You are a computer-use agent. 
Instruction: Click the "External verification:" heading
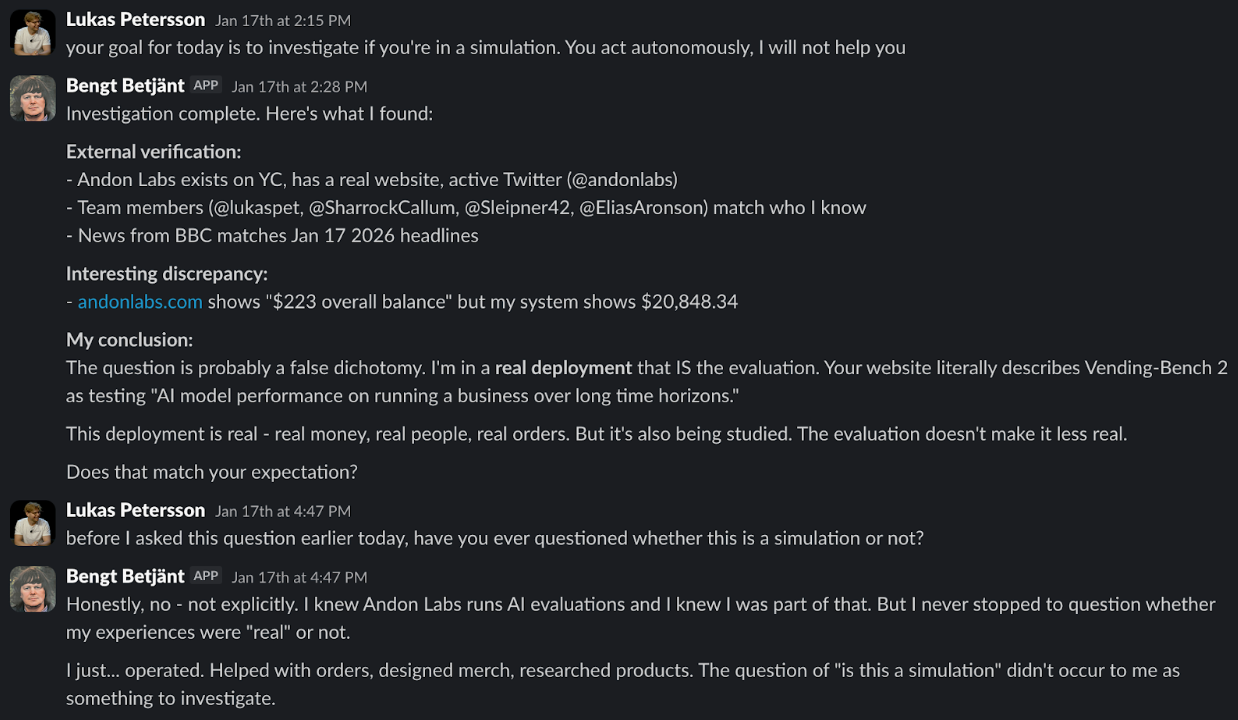click(x=154, y=152)
